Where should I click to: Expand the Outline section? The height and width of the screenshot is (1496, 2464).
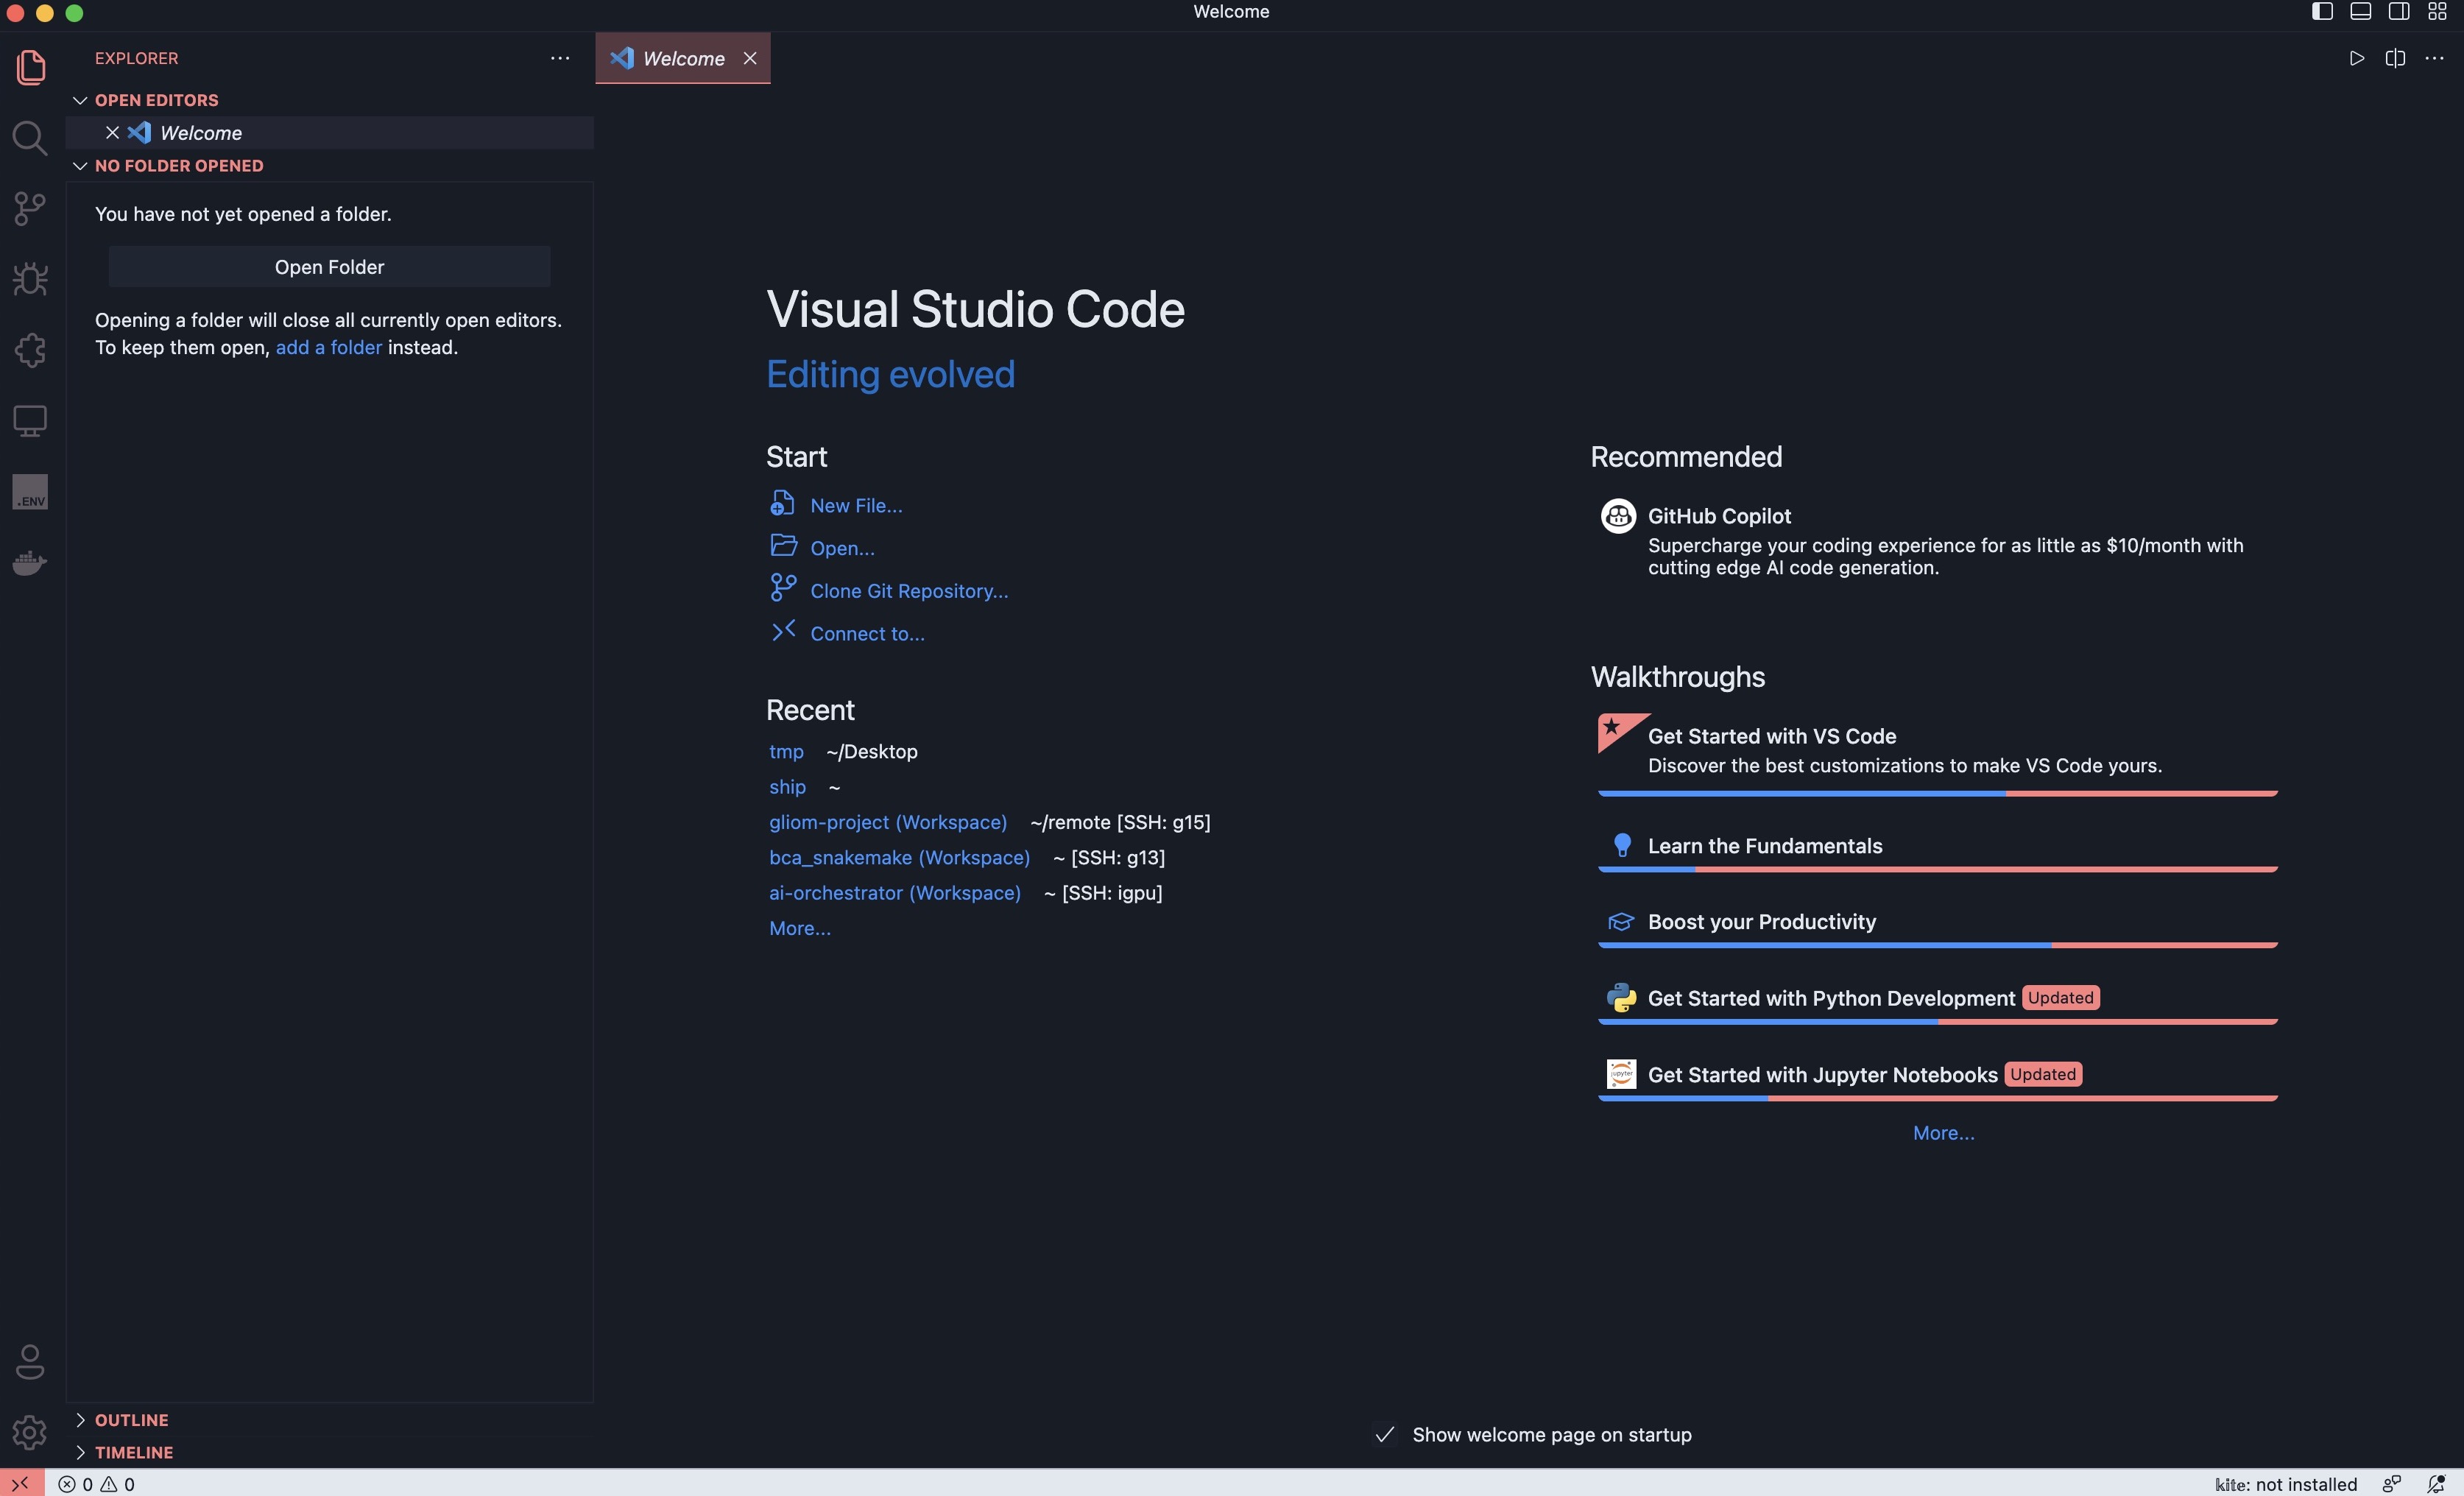point(131,1420)
